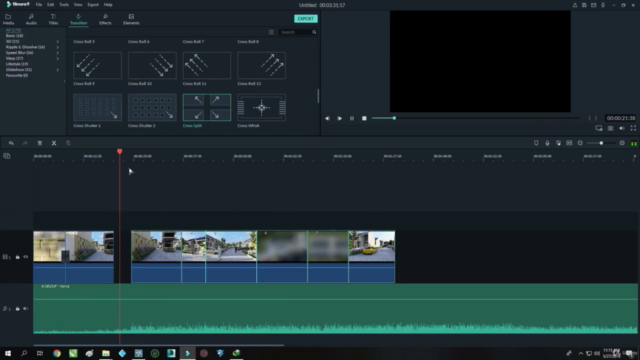
Task: Click the undo arrow in timeline toolbar
Action: tap(11, 143)
